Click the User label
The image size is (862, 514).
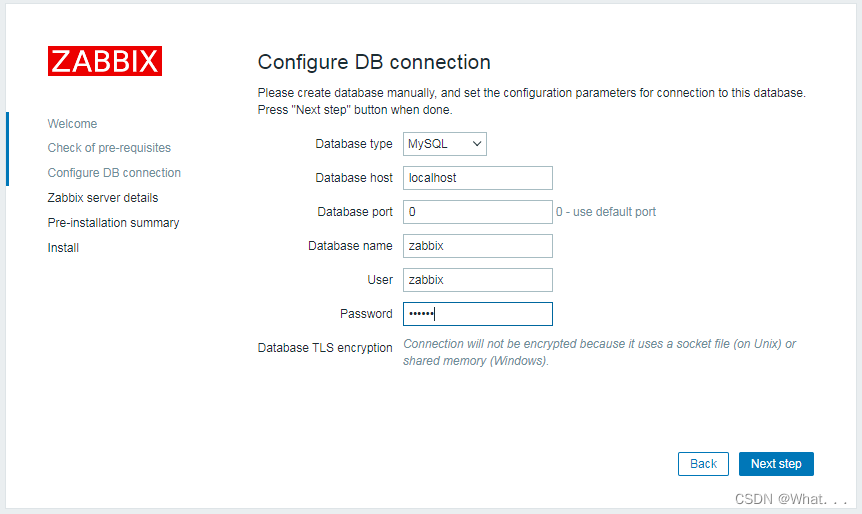pos(380,280)
